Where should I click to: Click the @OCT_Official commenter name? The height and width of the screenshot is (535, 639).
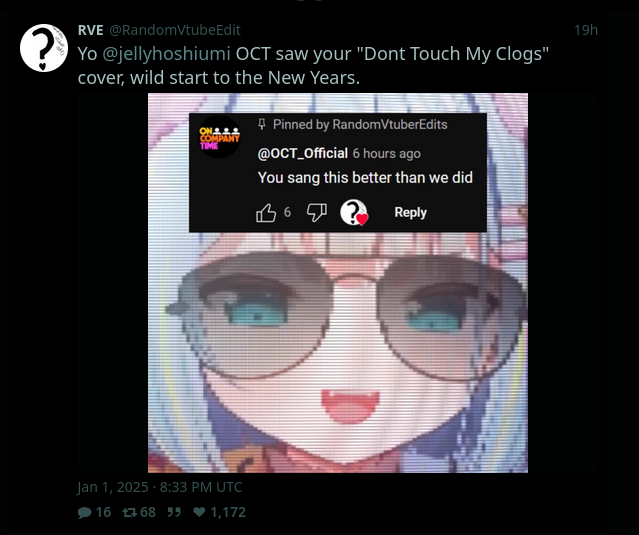(x=303, y=154)
